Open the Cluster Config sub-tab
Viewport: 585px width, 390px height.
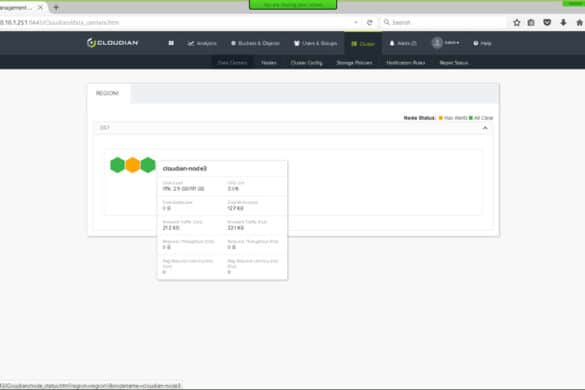click(306, 62)
